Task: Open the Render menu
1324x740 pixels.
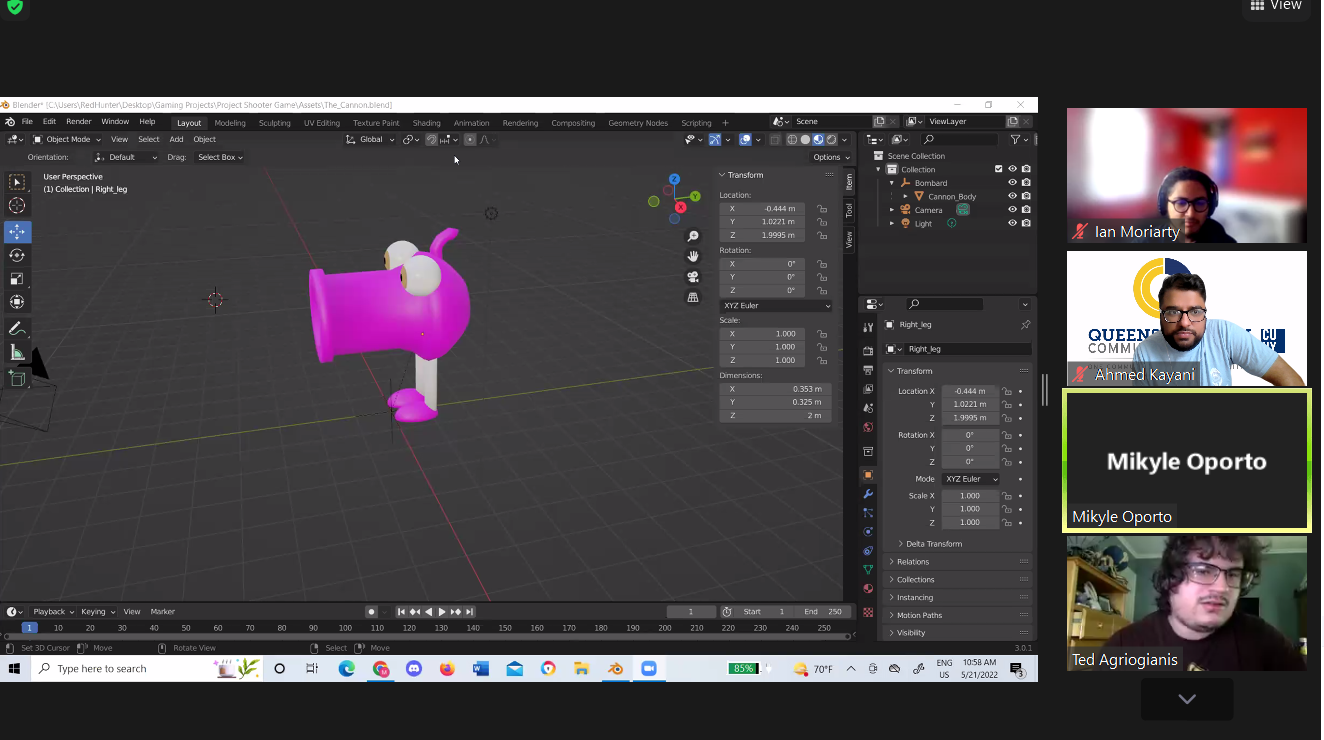Action: coord(79,122)
